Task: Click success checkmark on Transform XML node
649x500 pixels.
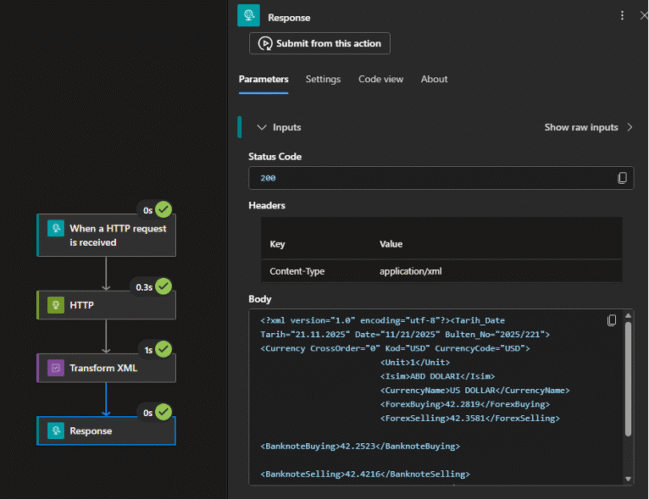Action: pos(163,349)
